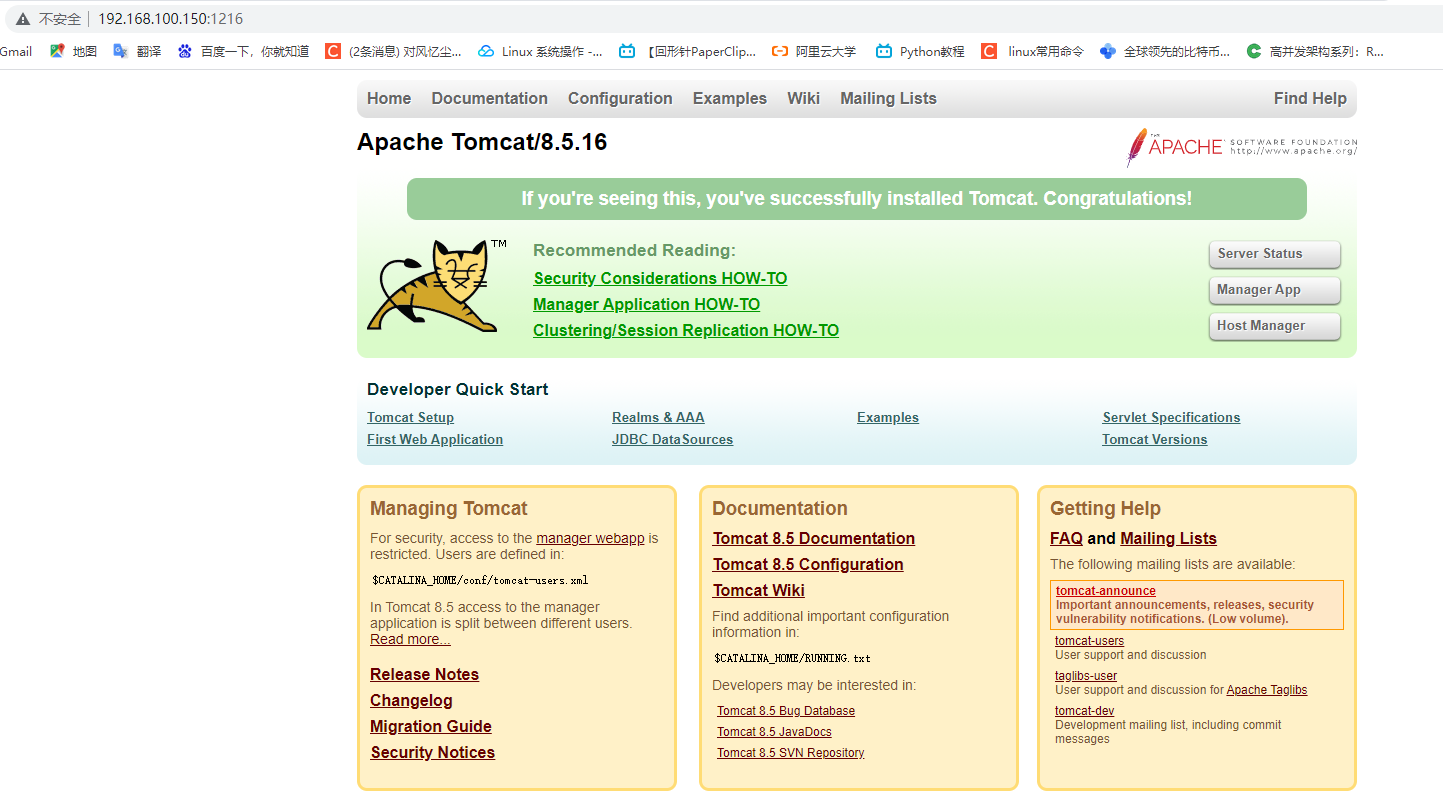This screenshot has height=807, width=1443.
Task: Open the Tomcat Setup link
Action: pos(410,418)
